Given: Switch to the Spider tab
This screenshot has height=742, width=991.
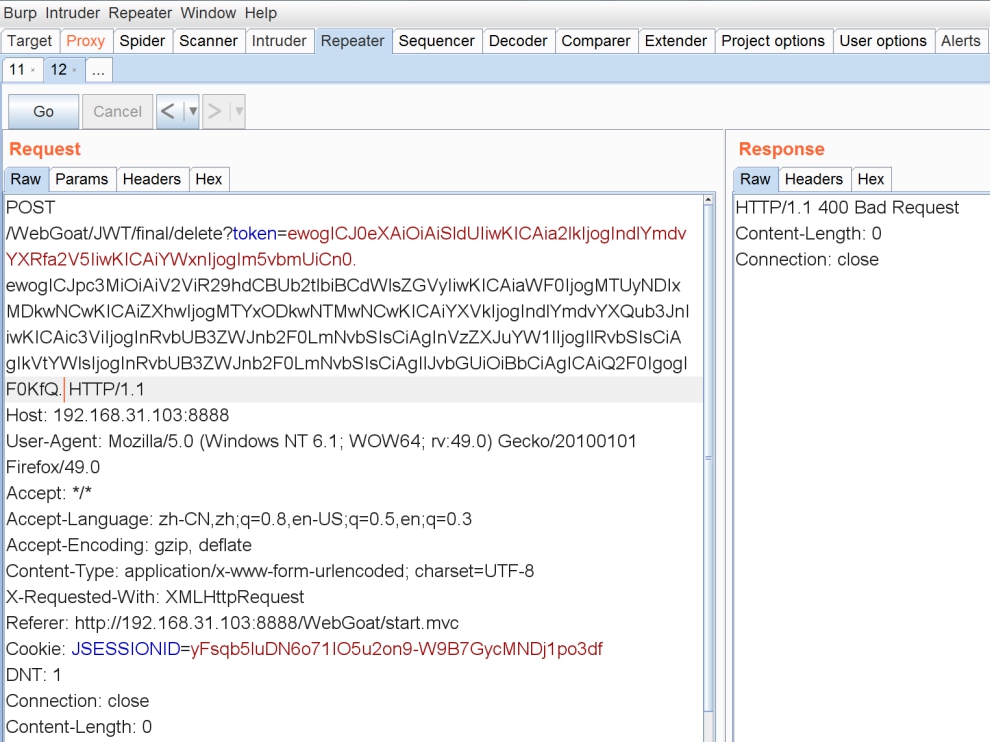Looking at the screenshot, I should (142, 41).
